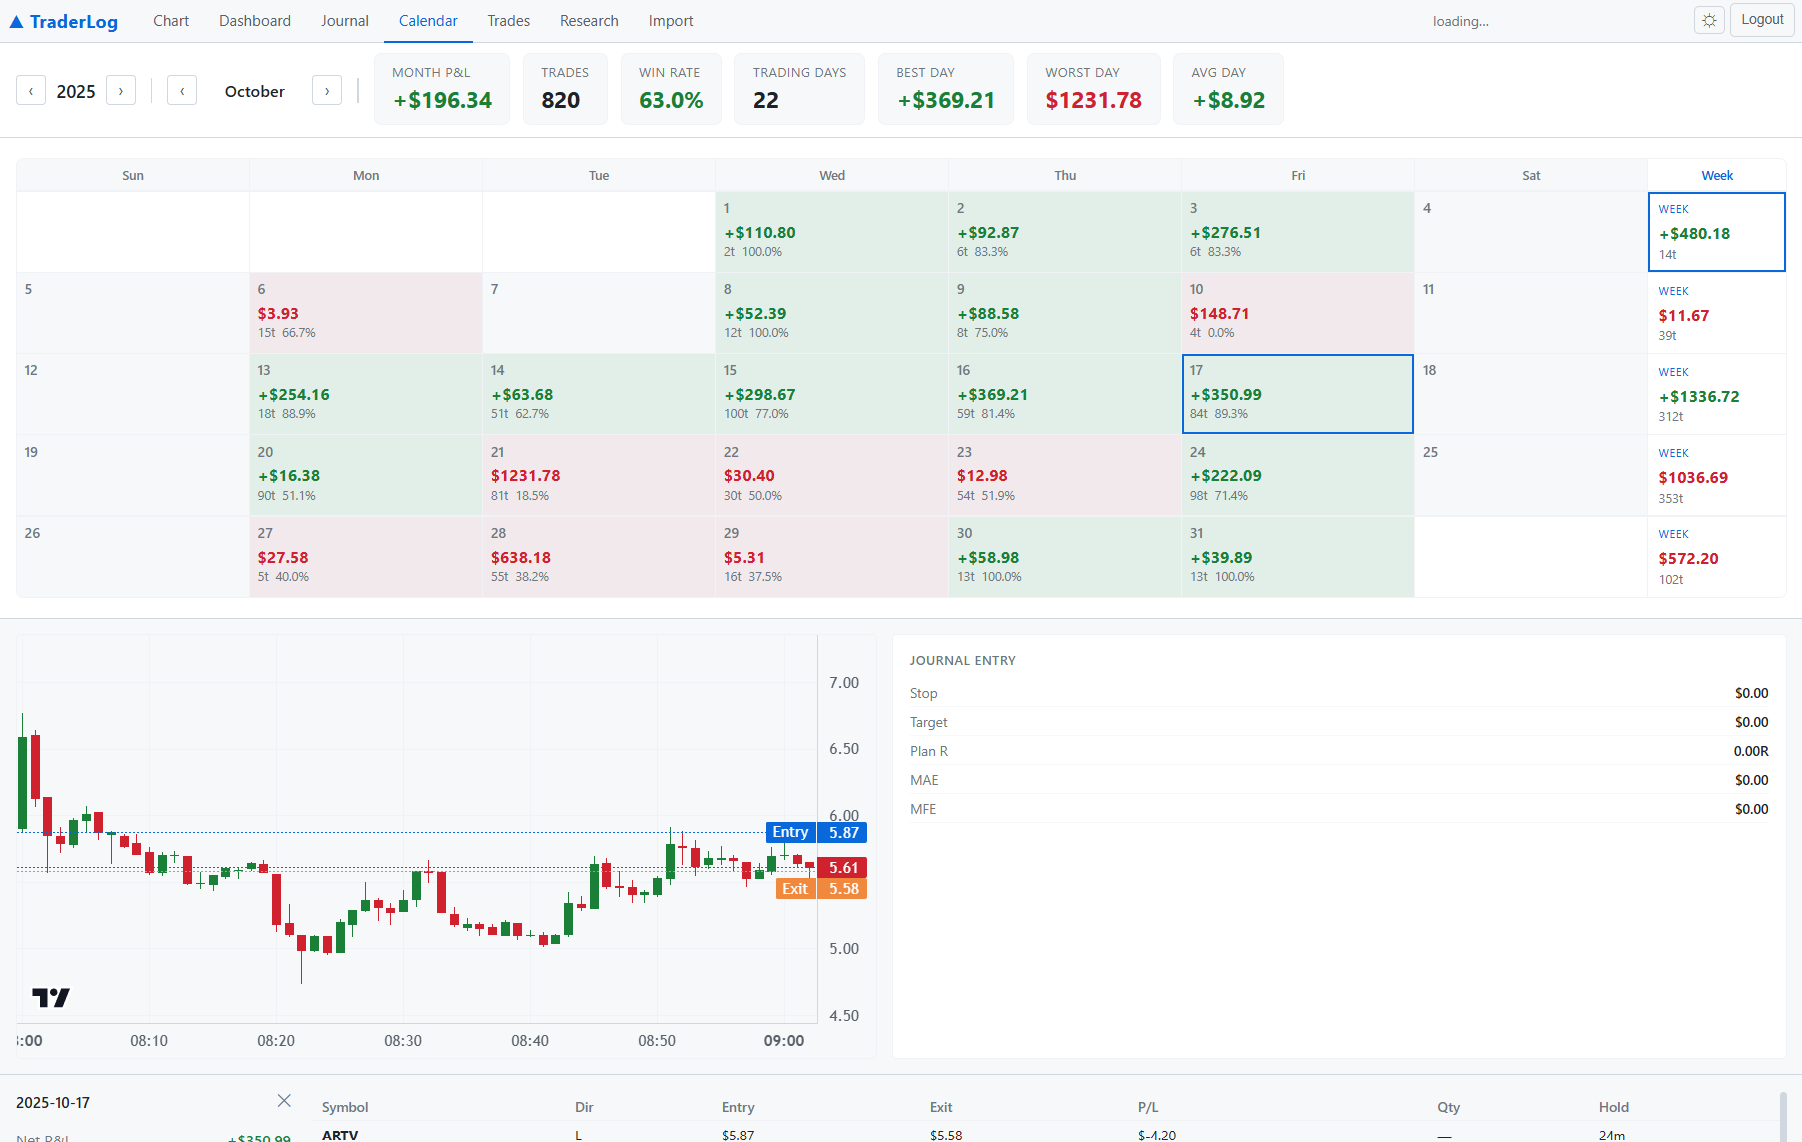Go back one year with the left chevron
The width and height of the screenshot is (1802, 1142).
31,90
